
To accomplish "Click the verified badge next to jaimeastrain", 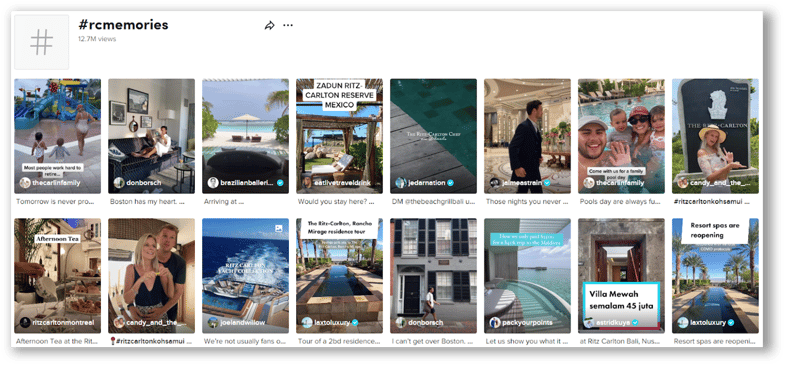I will [x=547, y=183].
